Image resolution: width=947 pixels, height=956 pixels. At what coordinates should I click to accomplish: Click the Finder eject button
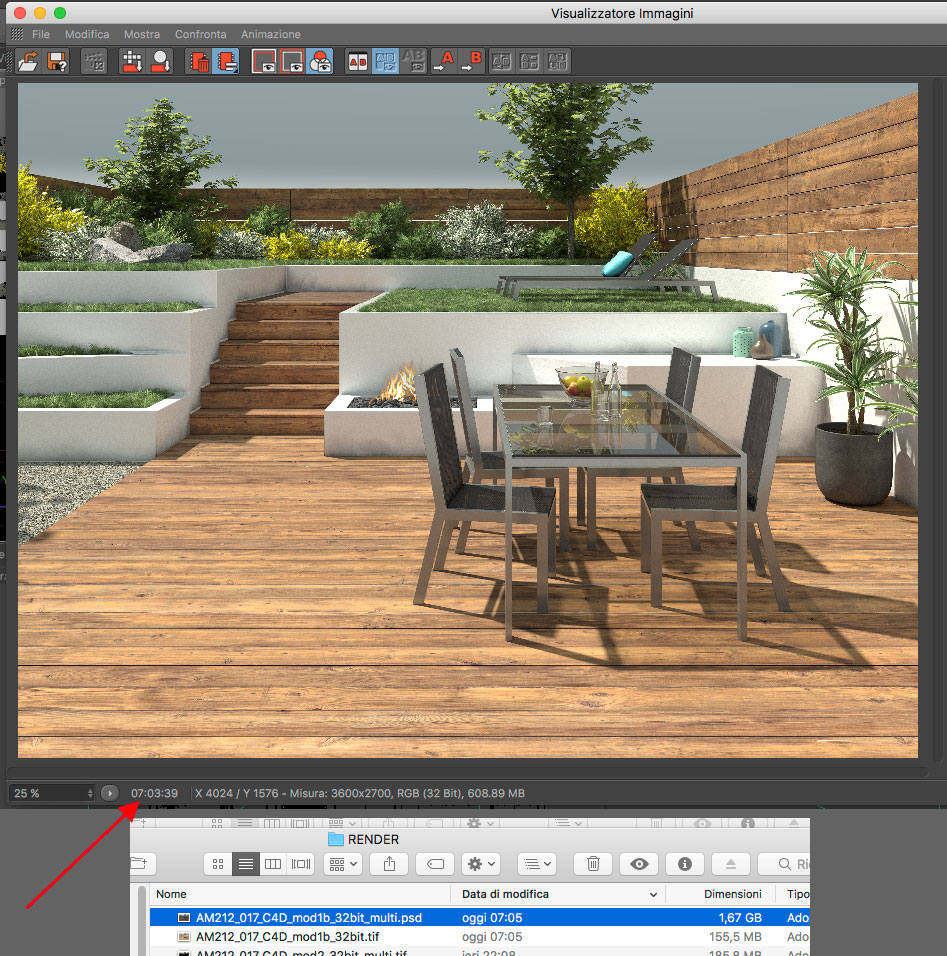click(731, 864)
